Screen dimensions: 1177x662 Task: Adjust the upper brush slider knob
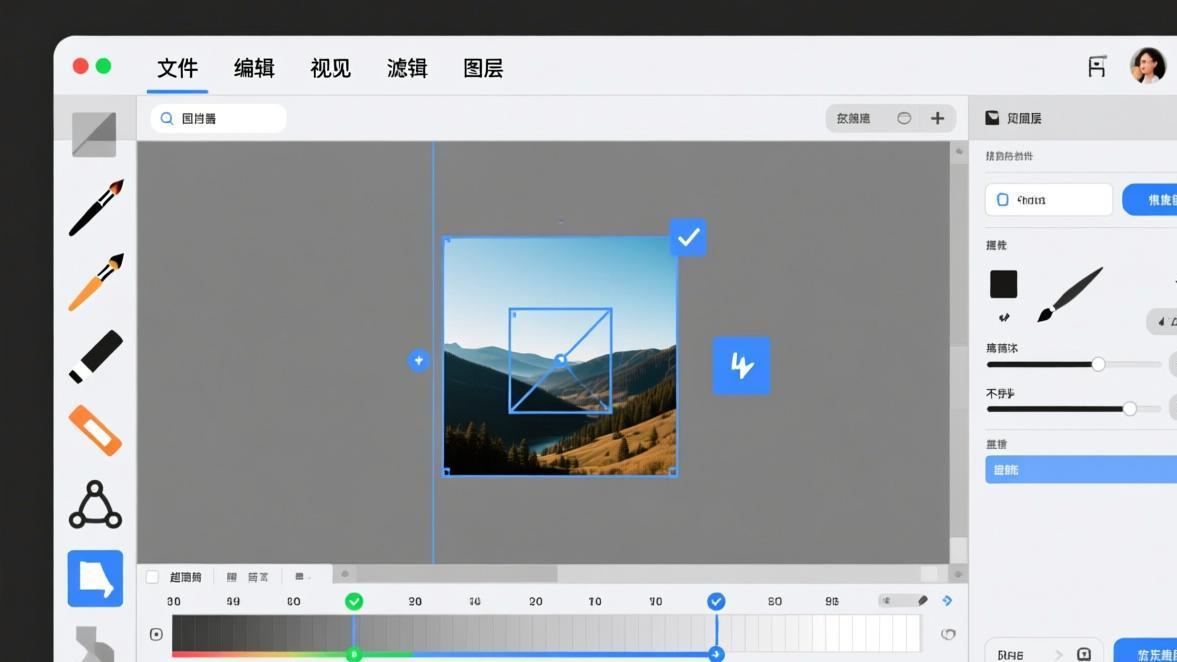[1098, 364]
